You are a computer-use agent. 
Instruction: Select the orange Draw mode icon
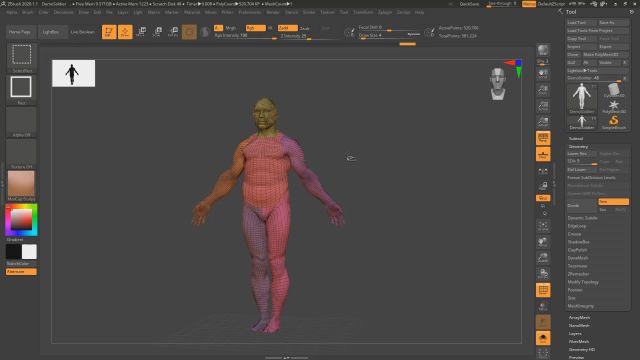125,32
